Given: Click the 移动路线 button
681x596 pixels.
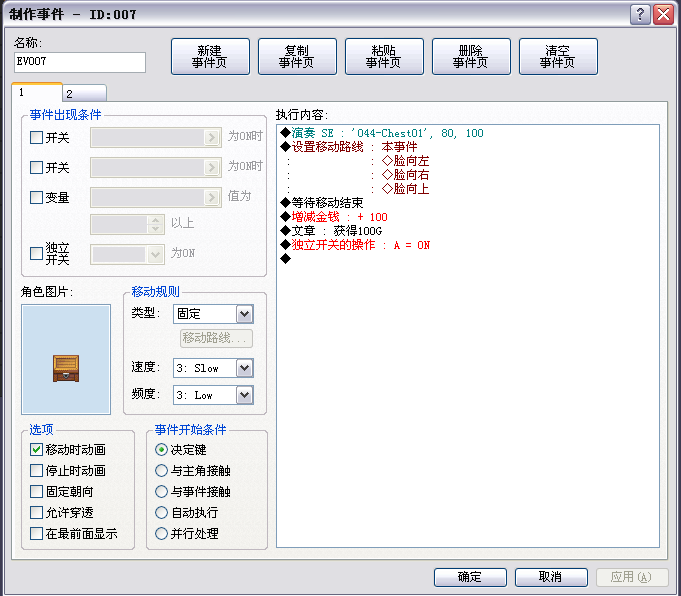Looking at the screenshot, I should click(x=216, y=338).
